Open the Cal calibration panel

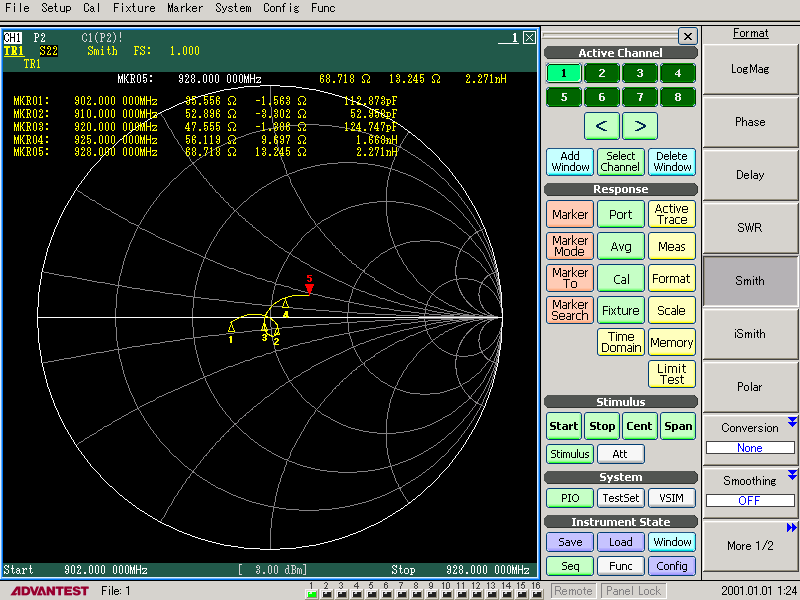[x=621, y=278]
